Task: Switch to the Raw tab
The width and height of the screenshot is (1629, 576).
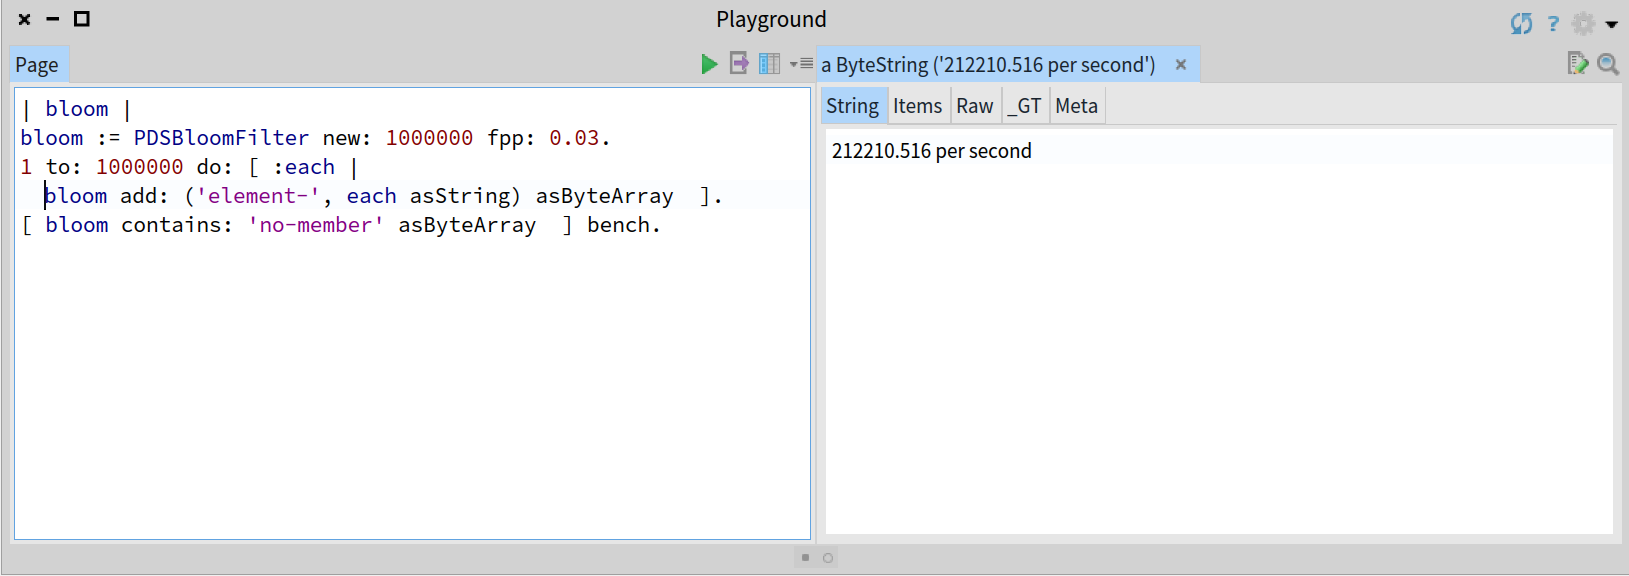Action: (x=975, y=106)
